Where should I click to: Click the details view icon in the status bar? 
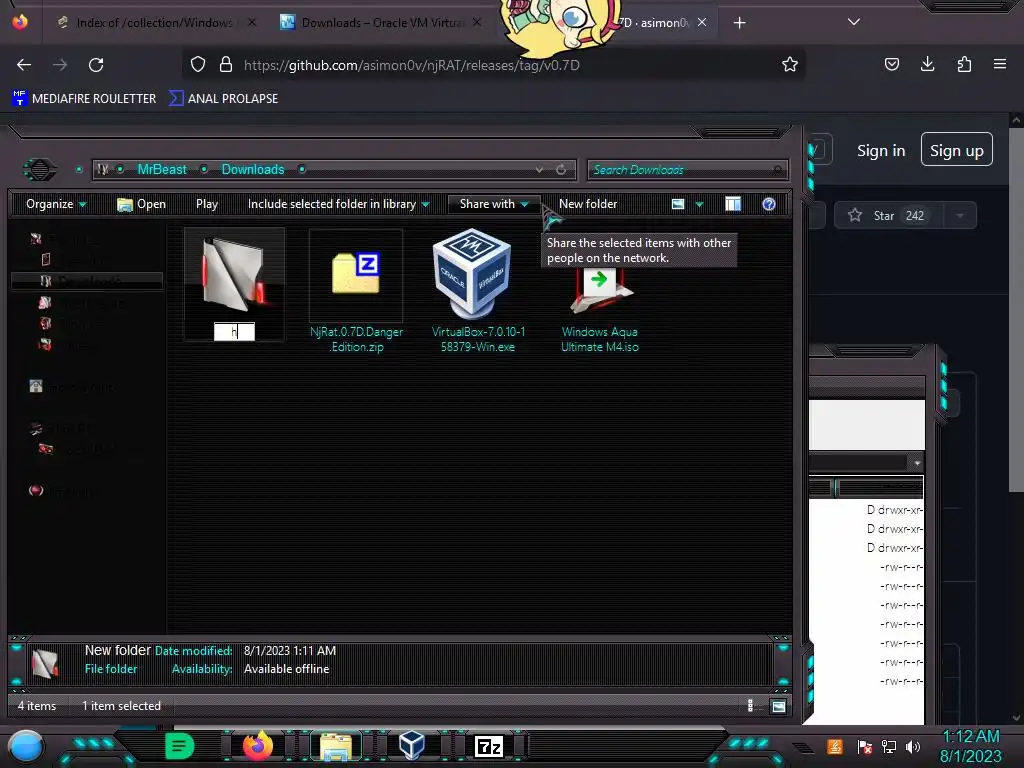pyautogui.click(x=750, y=705)
